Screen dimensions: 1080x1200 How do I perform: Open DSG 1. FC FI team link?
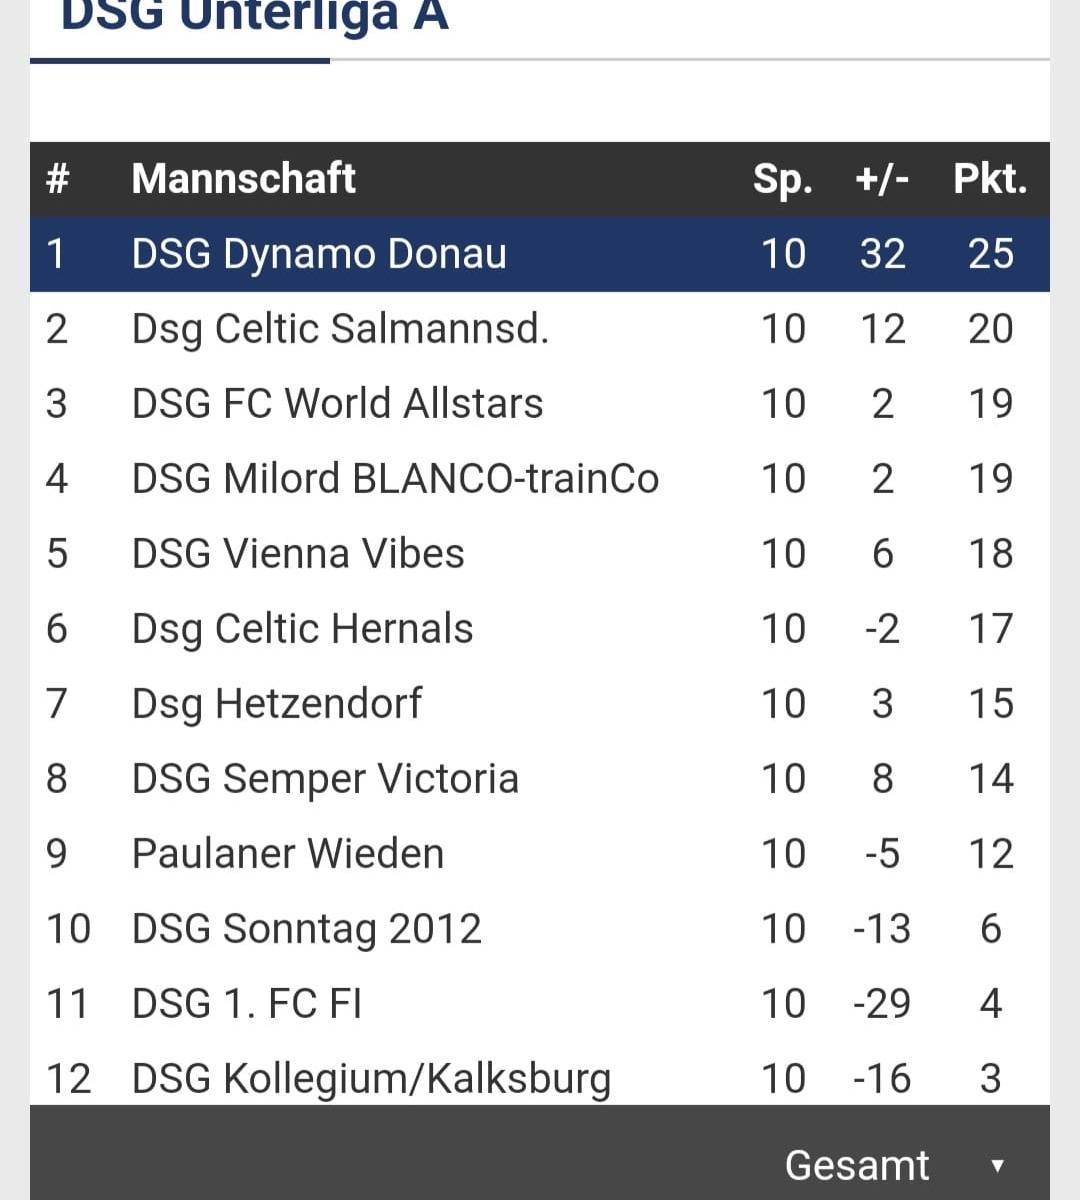click(x=247, y=1003)
